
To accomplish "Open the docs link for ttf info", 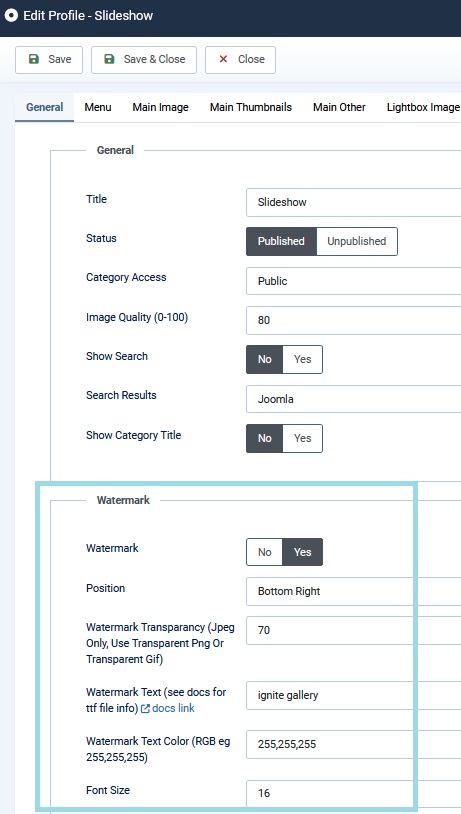I will point(173,709).
